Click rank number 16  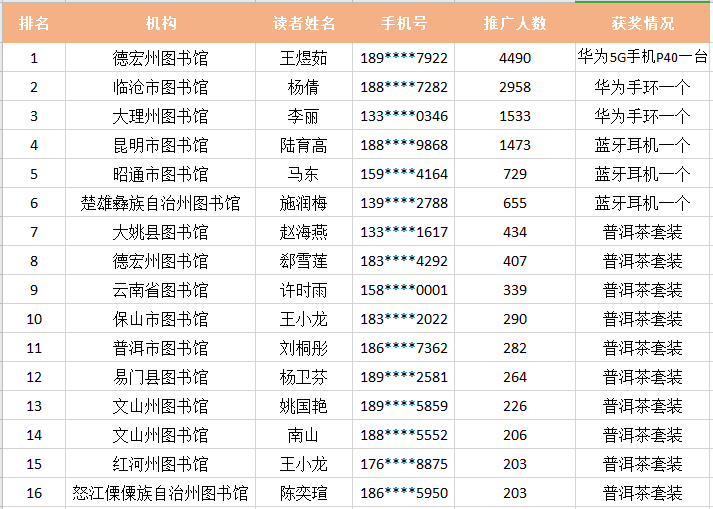[34, 493]
